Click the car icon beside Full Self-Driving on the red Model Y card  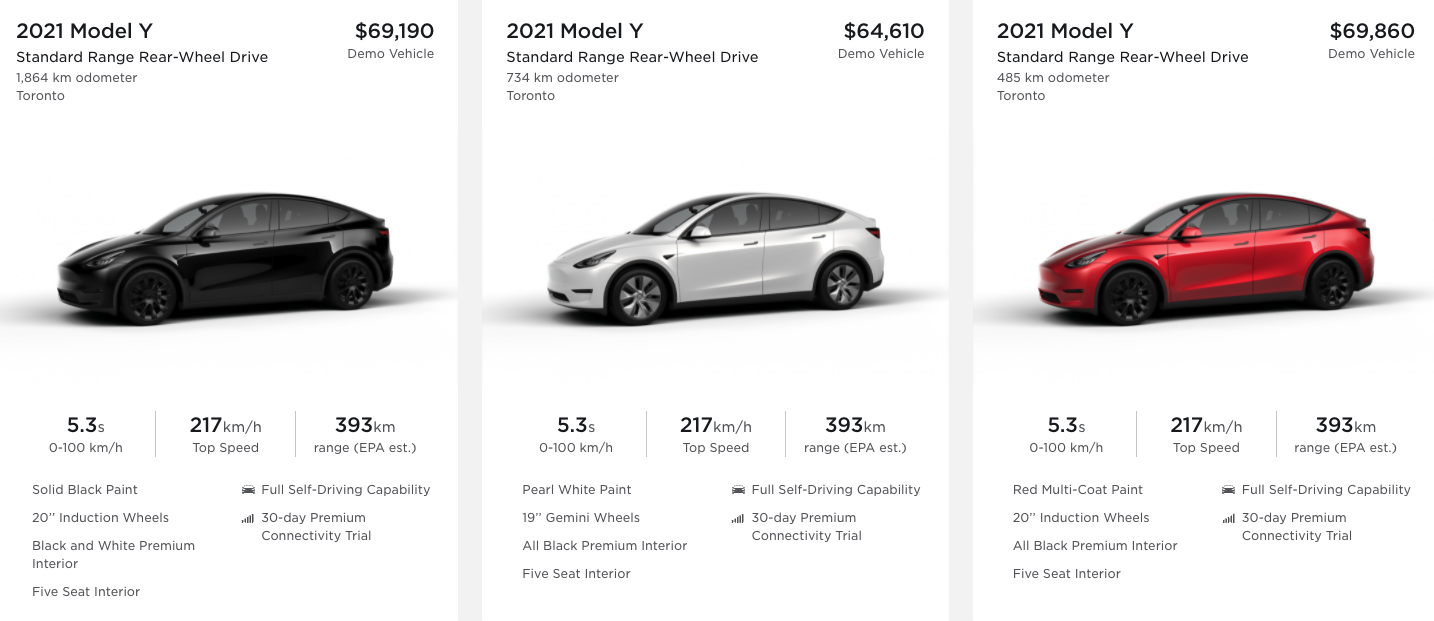[1228, 490]
